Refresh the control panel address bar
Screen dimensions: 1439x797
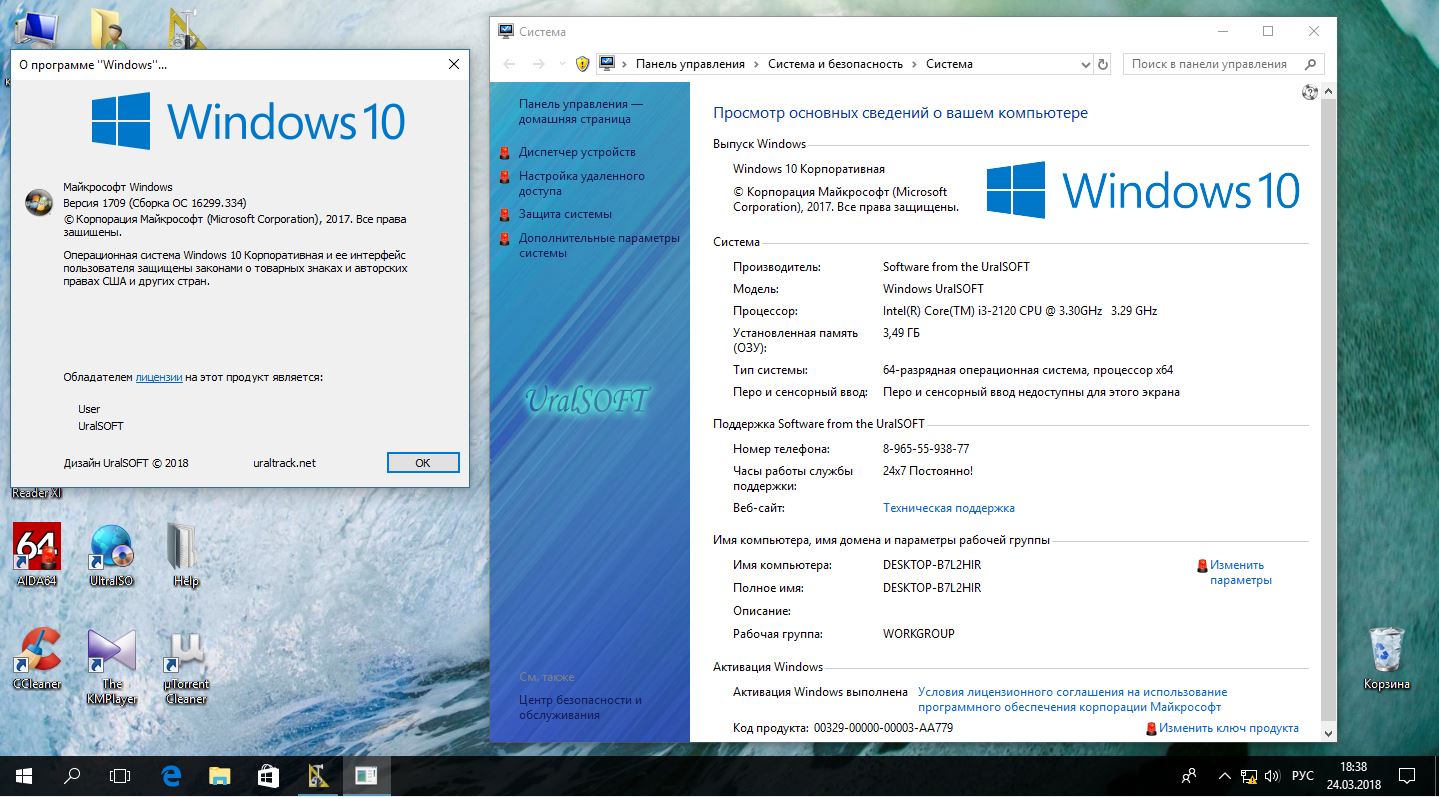click(x=1103, y=64)
